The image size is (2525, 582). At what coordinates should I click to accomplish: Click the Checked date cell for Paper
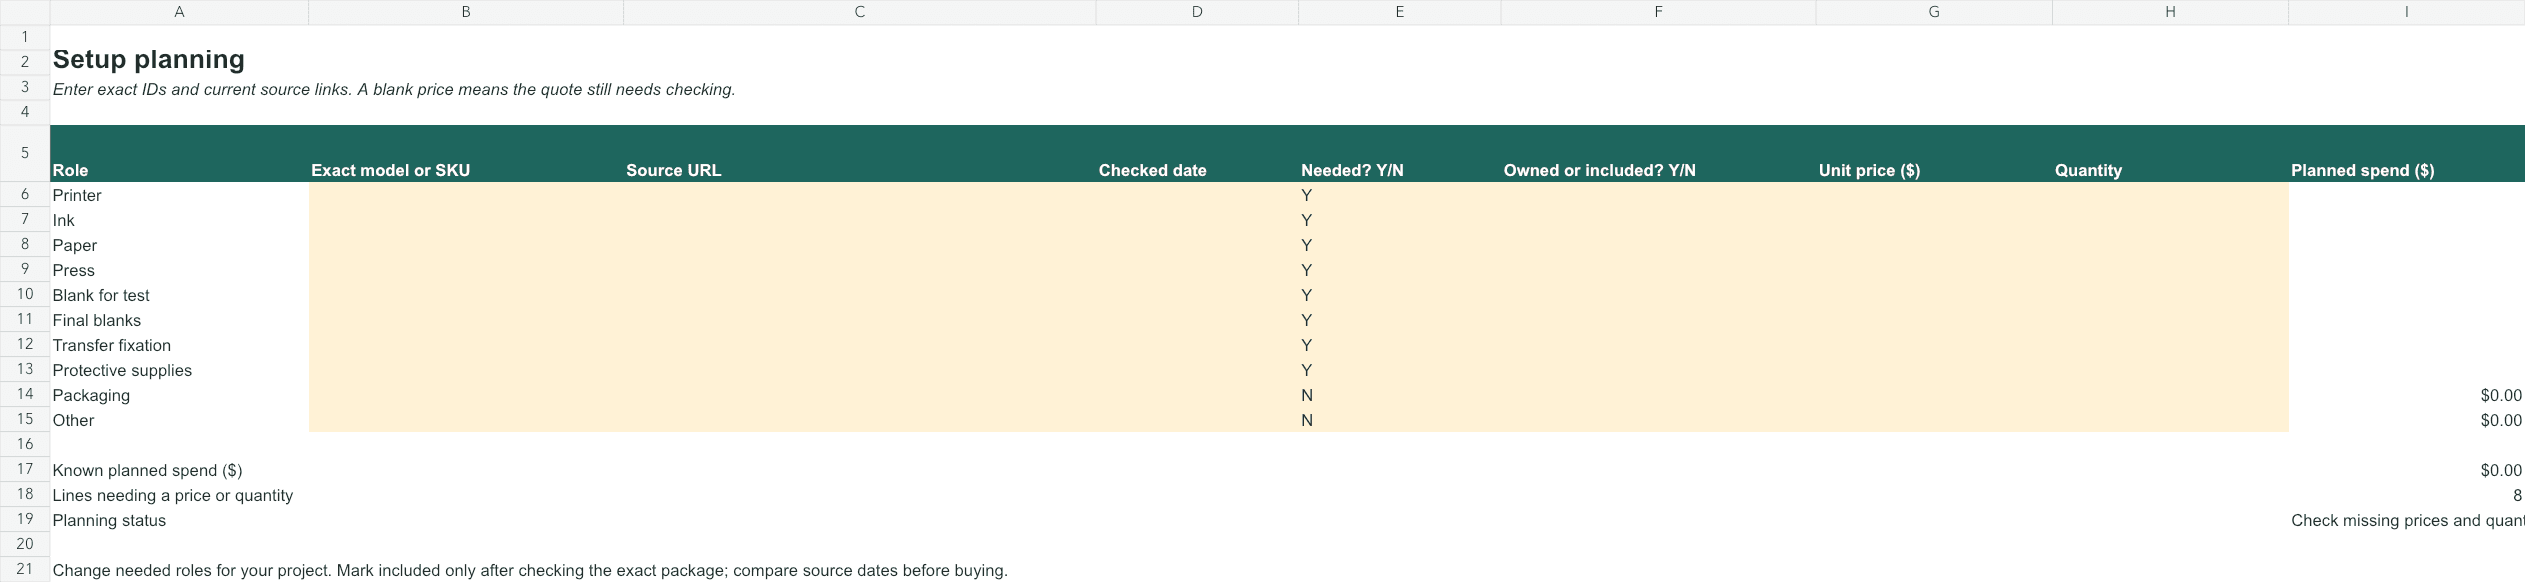(1197, 245)
